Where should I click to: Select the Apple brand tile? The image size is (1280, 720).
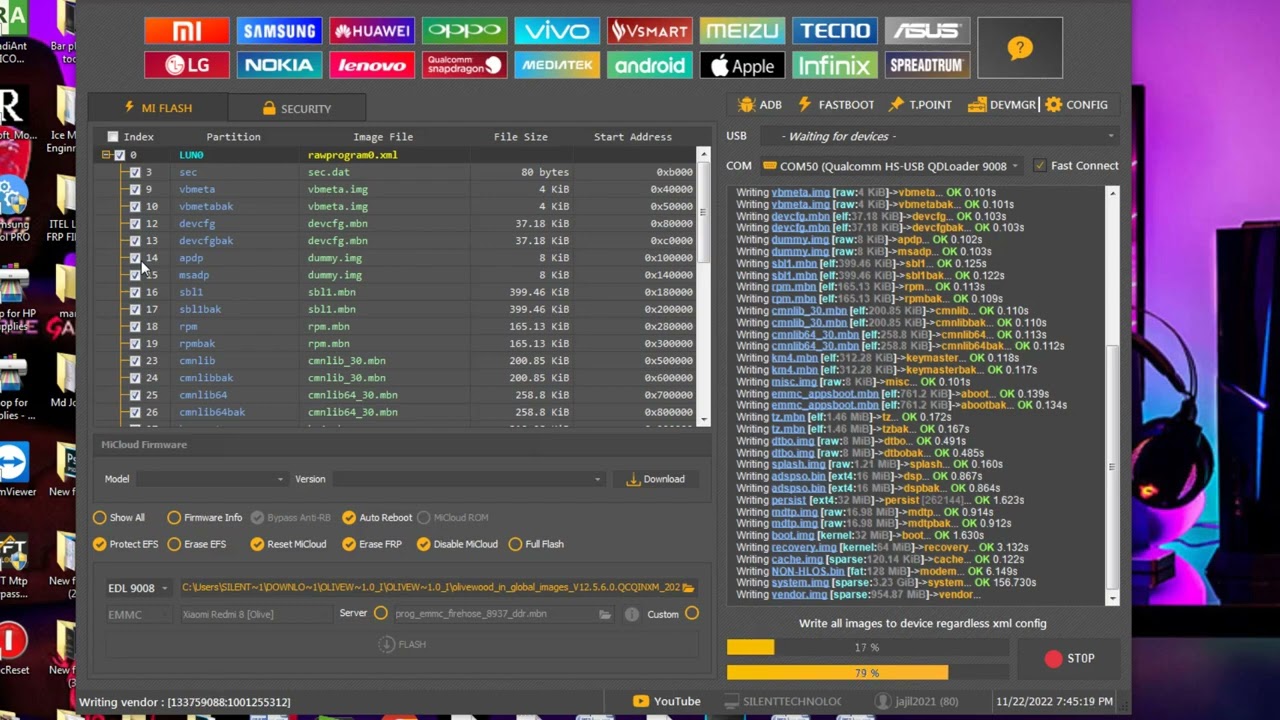coord(742,65)
